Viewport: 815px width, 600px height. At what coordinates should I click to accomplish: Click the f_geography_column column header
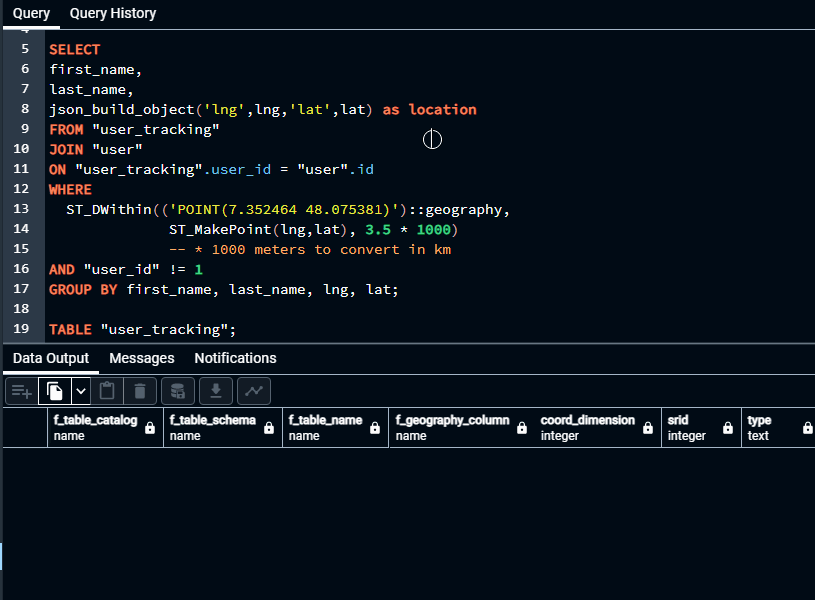pyautogui.click(x=462, y=427)
